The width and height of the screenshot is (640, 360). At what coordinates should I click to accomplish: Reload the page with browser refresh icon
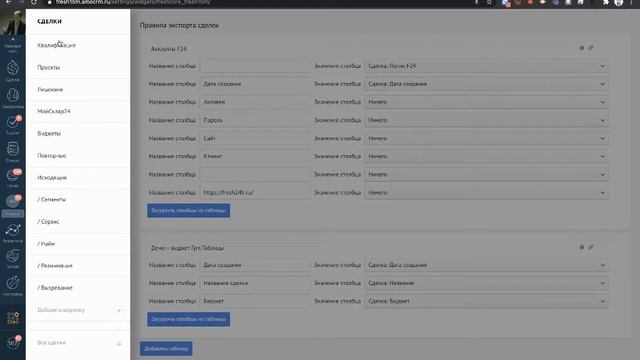[34, 2]
